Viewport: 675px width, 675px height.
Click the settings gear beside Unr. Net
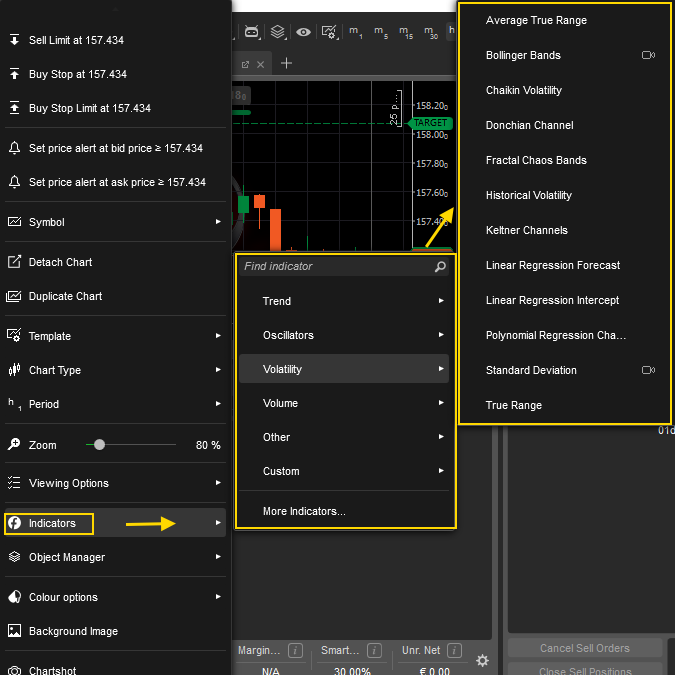pos(482,660)
